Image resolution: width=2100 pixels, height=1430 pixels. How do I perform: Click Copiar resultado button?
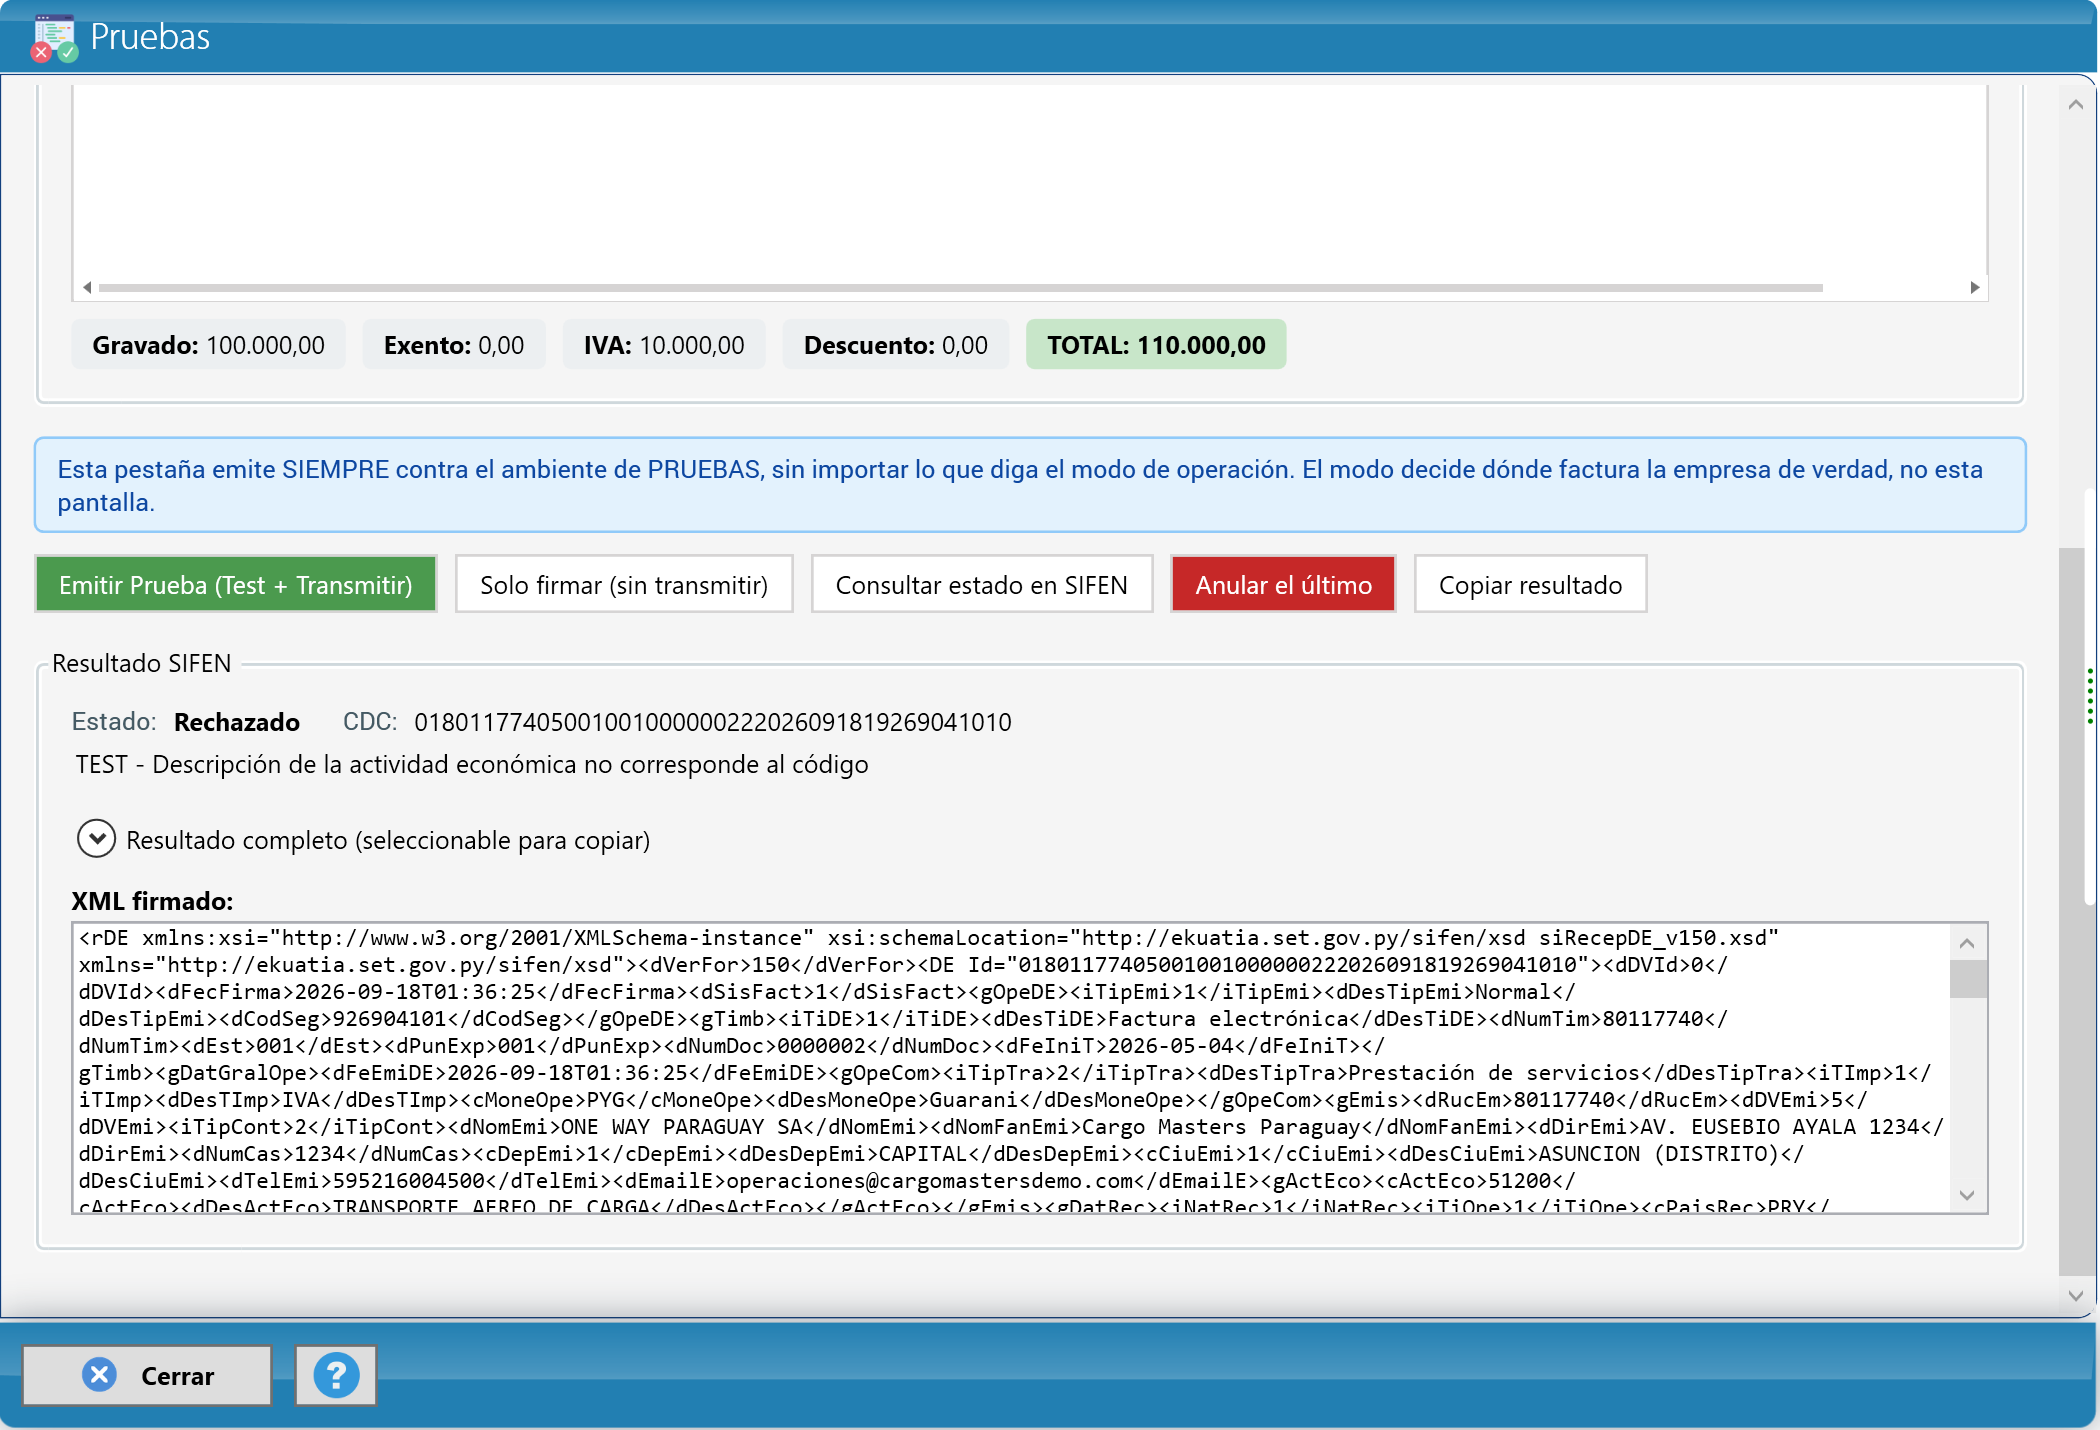tap(1530, 584)
